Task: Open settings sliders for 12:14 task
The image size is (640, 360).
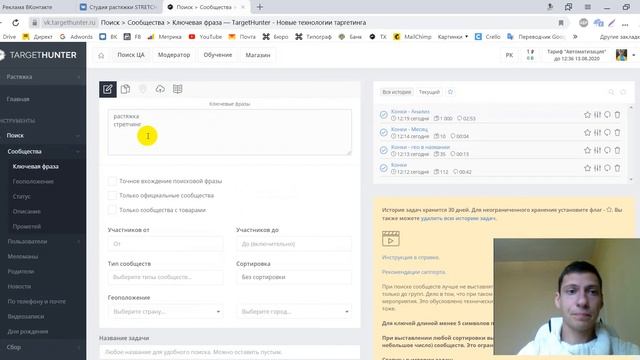Action: (x=598, y=132)
